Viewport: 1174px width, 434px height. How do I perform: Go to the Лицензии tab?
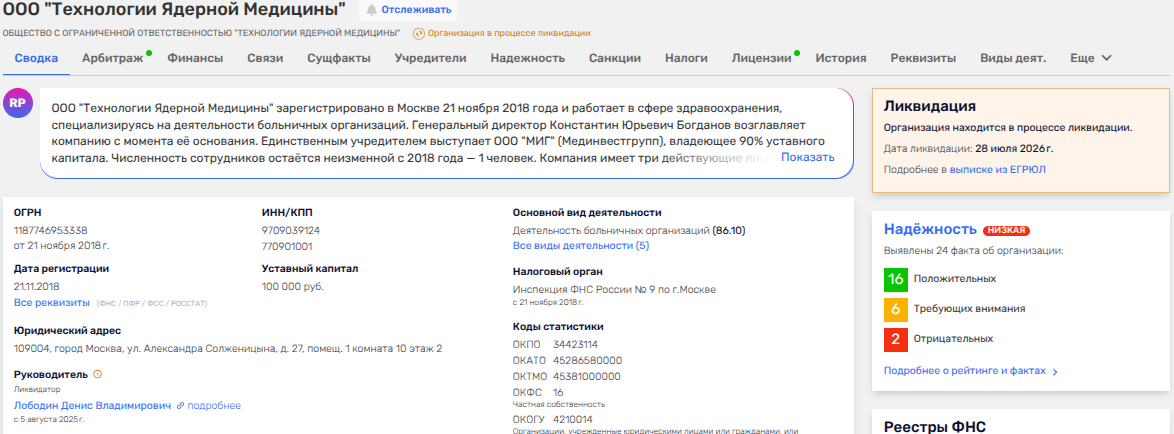pos(761,58)
